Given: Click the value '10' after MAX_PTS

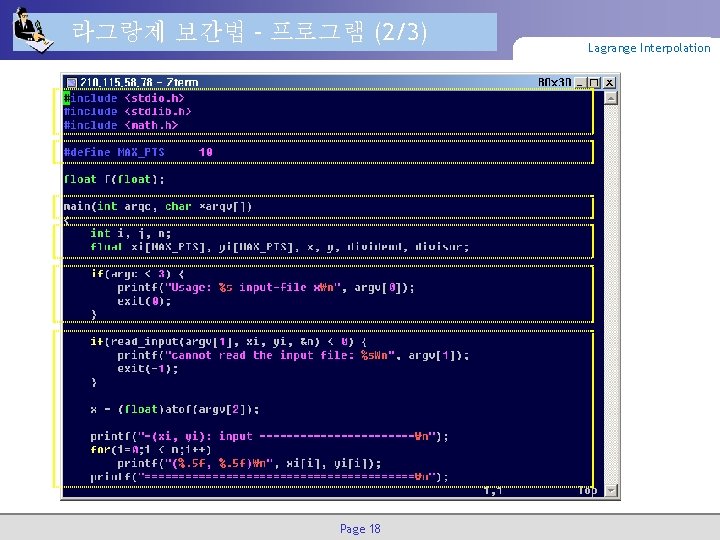Looking at the screenshot, I should (x=206, y=152).
